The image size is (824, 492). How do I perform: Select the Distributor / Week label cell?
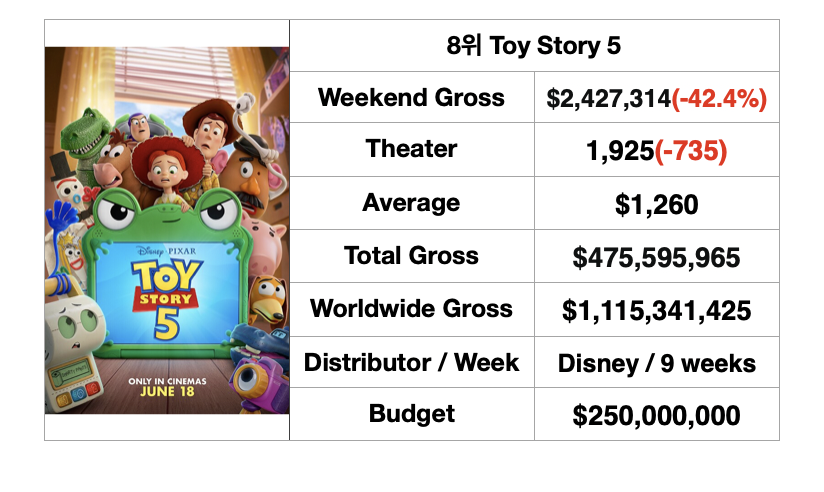[411, 362]
